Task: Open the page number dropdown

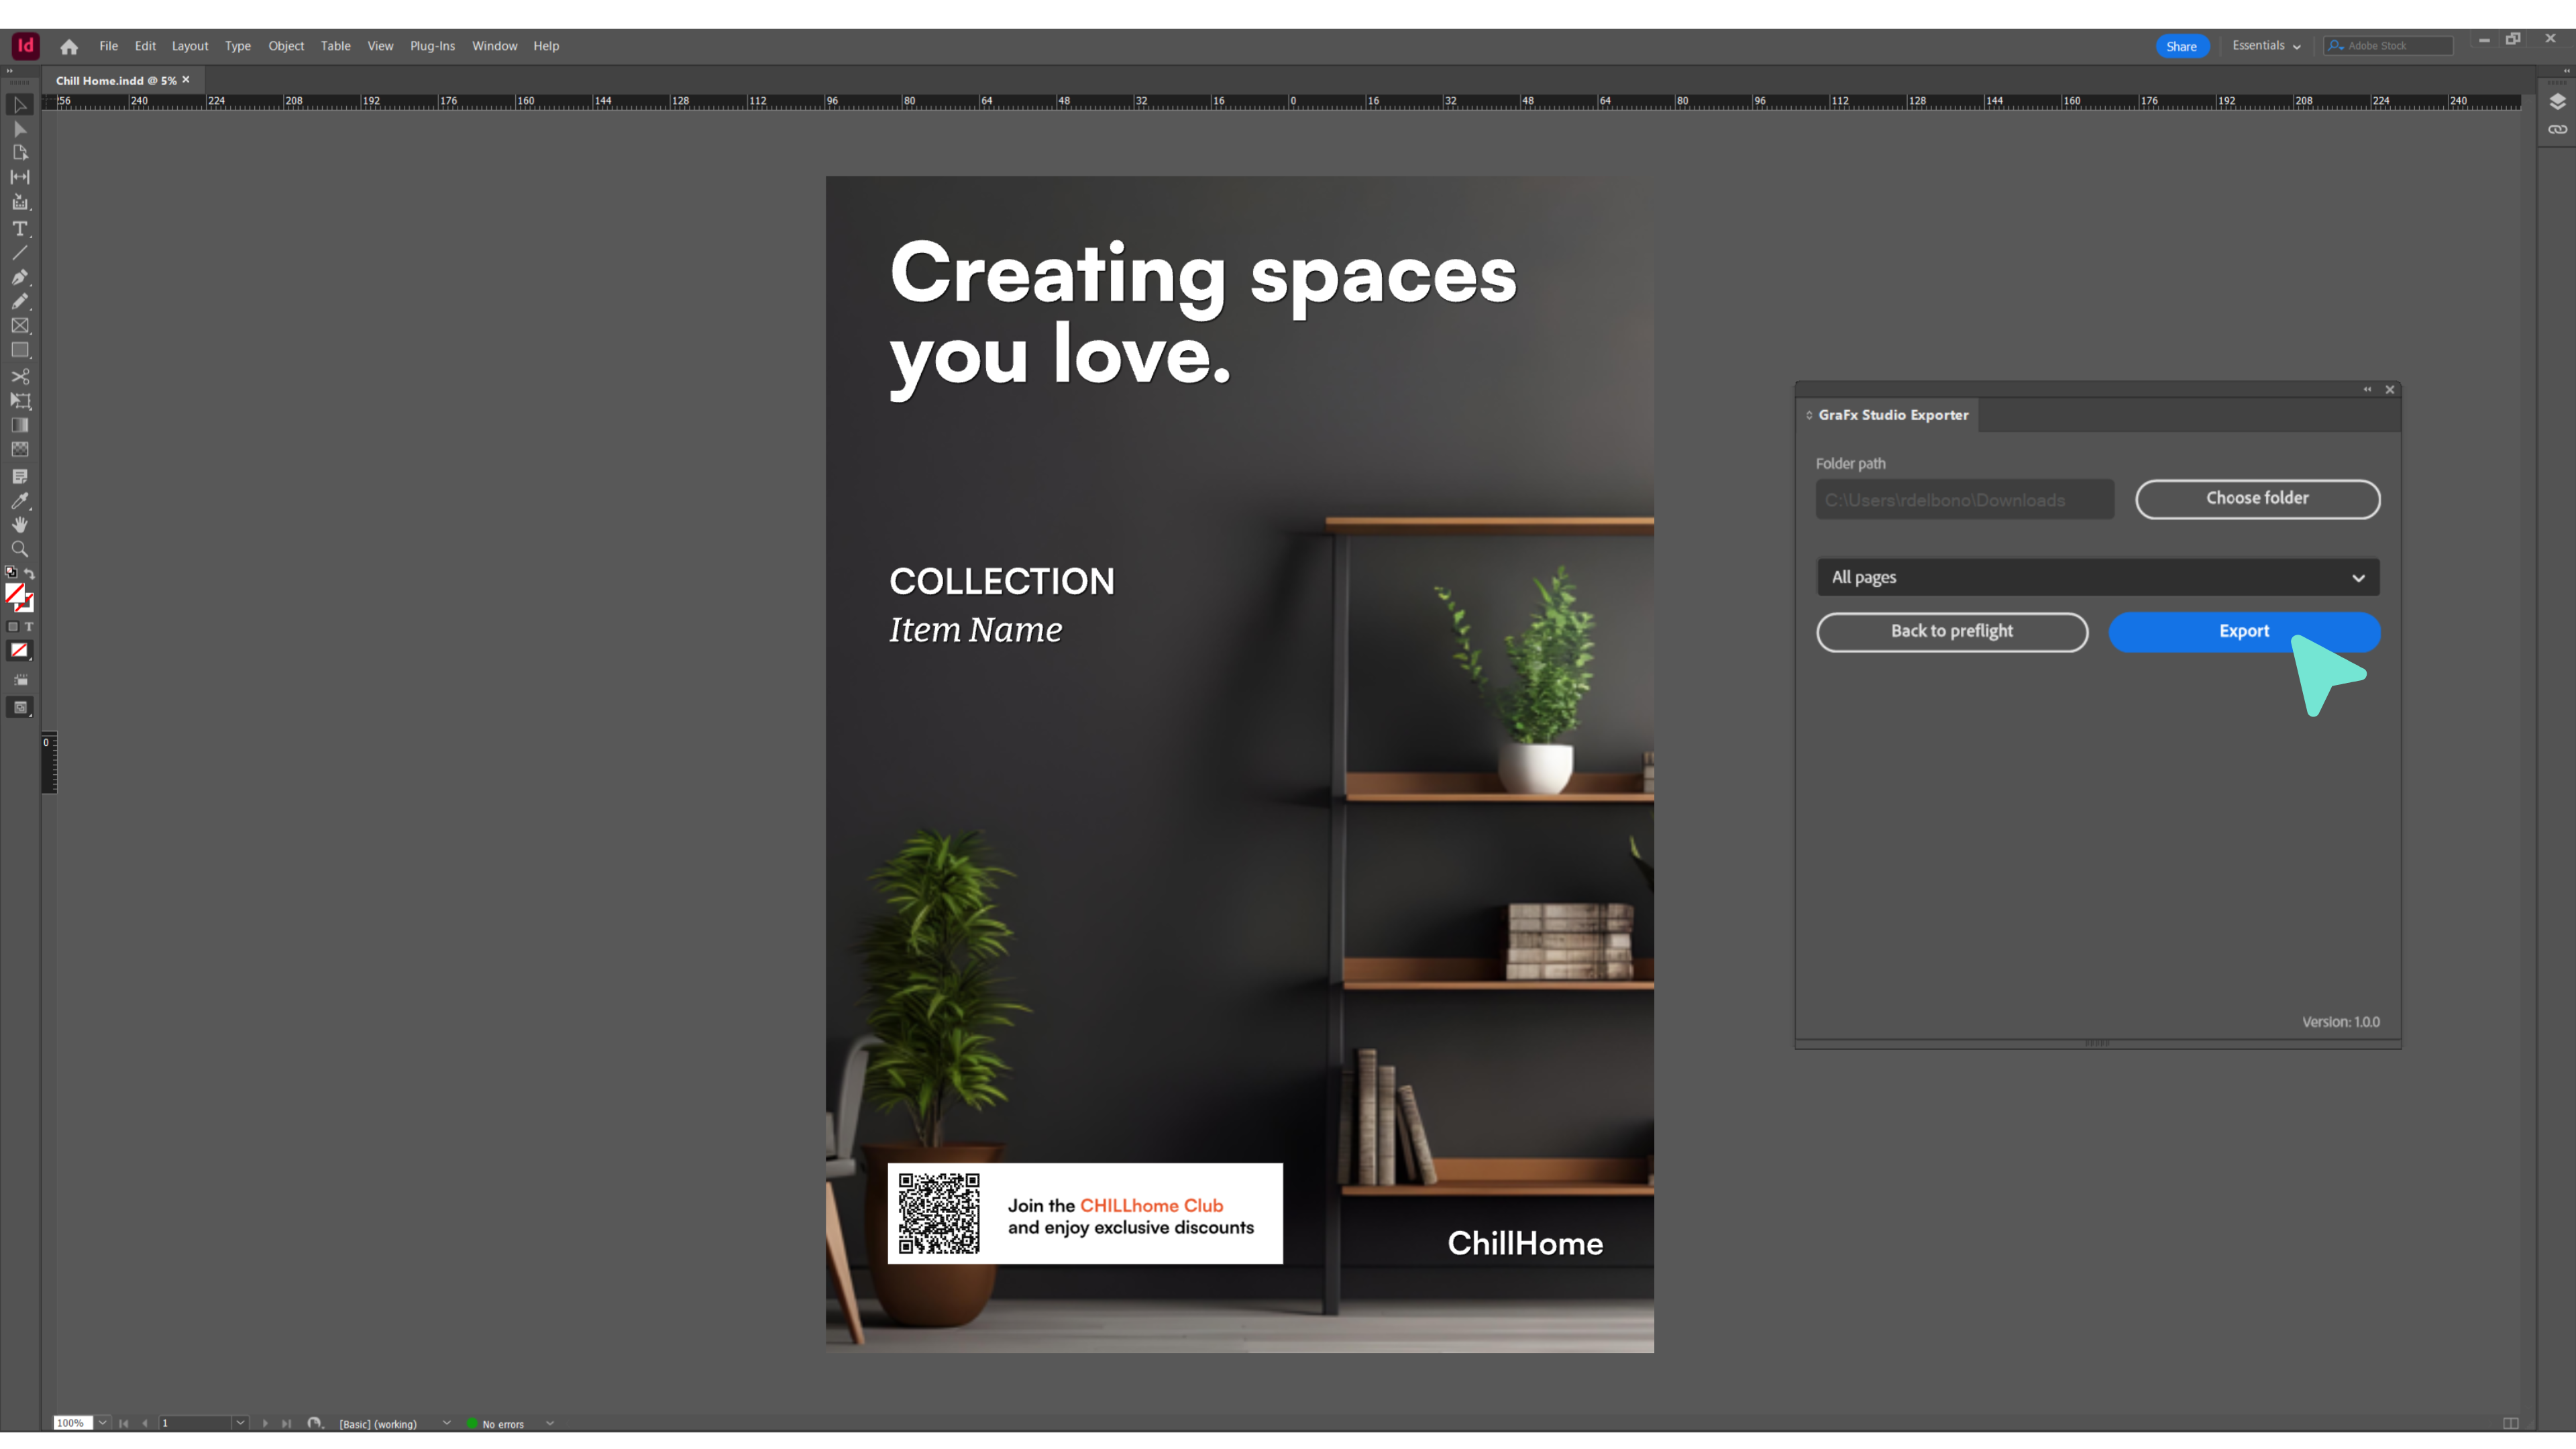Action: point(240,1423)
